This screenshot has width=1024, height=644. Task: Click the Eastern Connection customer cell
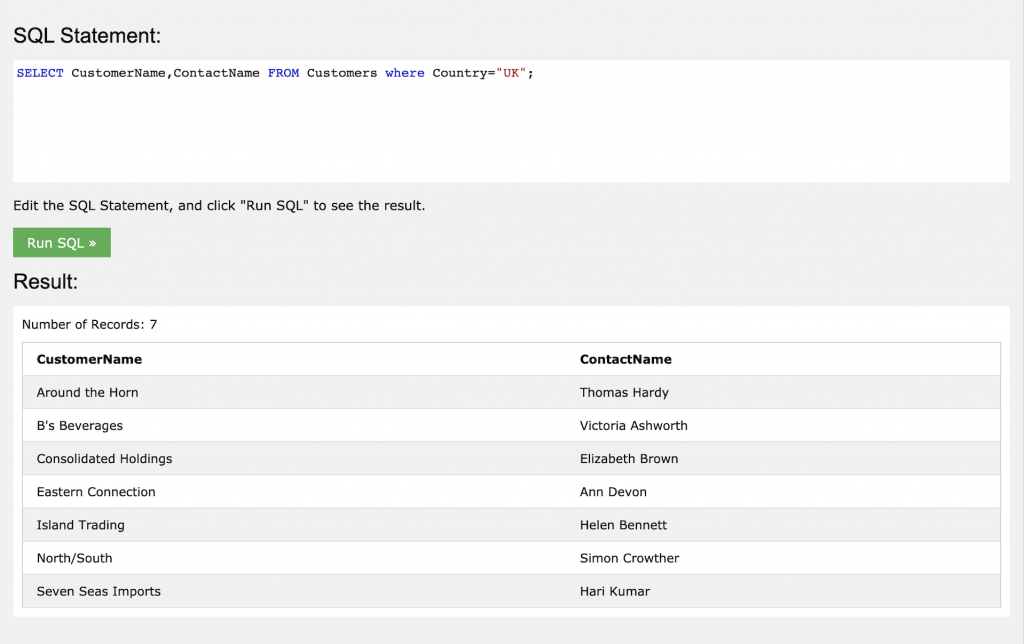pyautogui.click(x=96, y=491)
